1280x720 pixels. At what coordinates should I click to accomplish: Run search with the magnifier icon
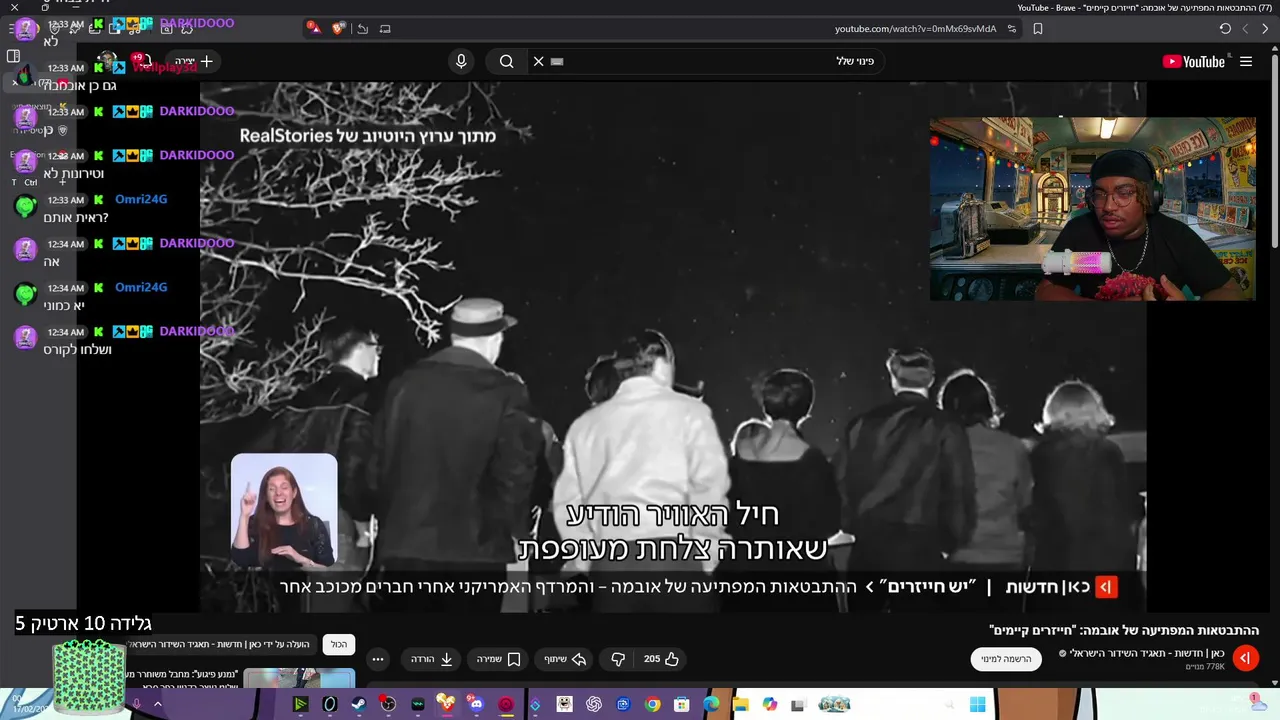click(507, 61)
